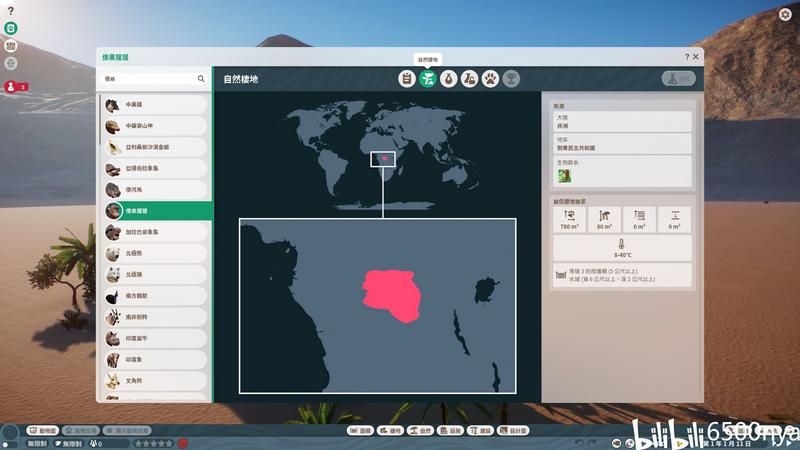
Task: Select the first animal in the list
Action: (x=155, y=105)
